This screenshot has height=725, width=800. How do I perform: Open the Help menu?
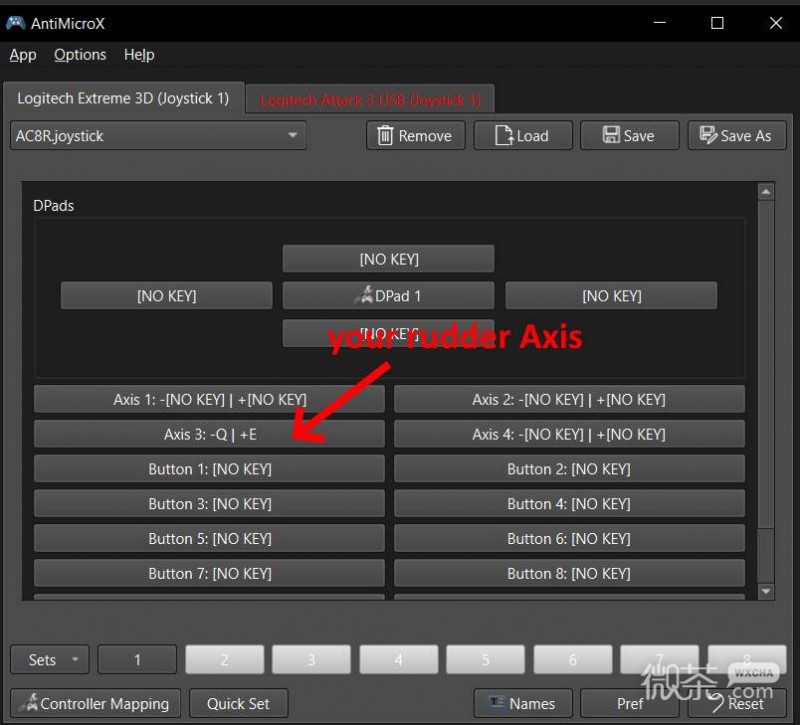pyautogui.click(x=139, y=55)
